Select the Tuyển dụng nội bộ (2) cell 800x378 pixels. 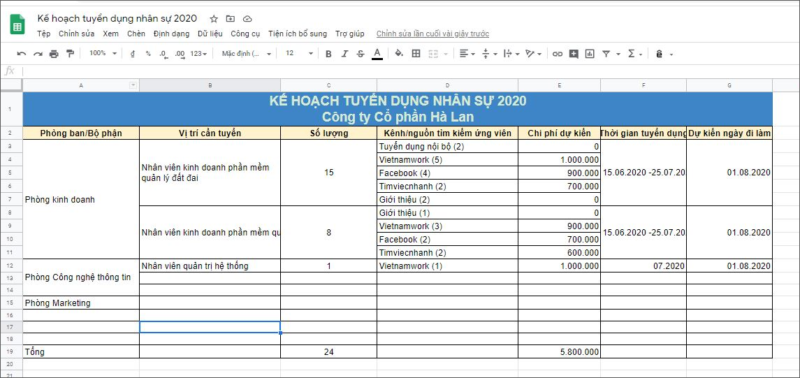[x=447, y=146]
